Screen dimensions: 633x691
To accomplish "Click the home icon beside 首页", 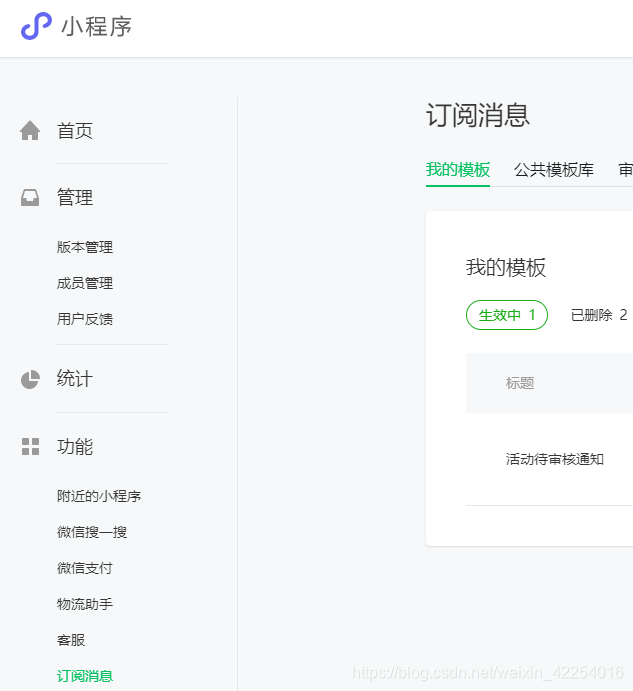I will click(30, 130).
